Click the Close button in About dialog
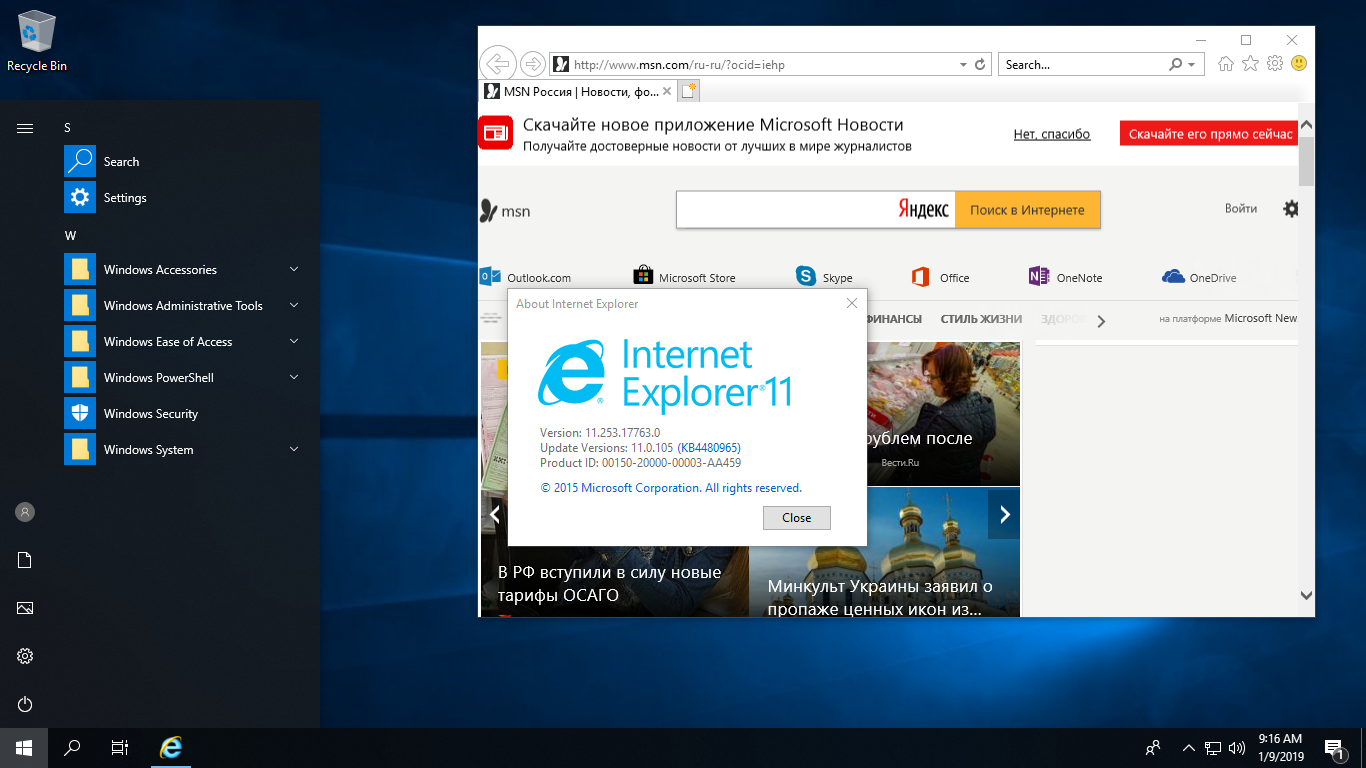Screen dimensions: 1366x768 click(x=796, y=517)
